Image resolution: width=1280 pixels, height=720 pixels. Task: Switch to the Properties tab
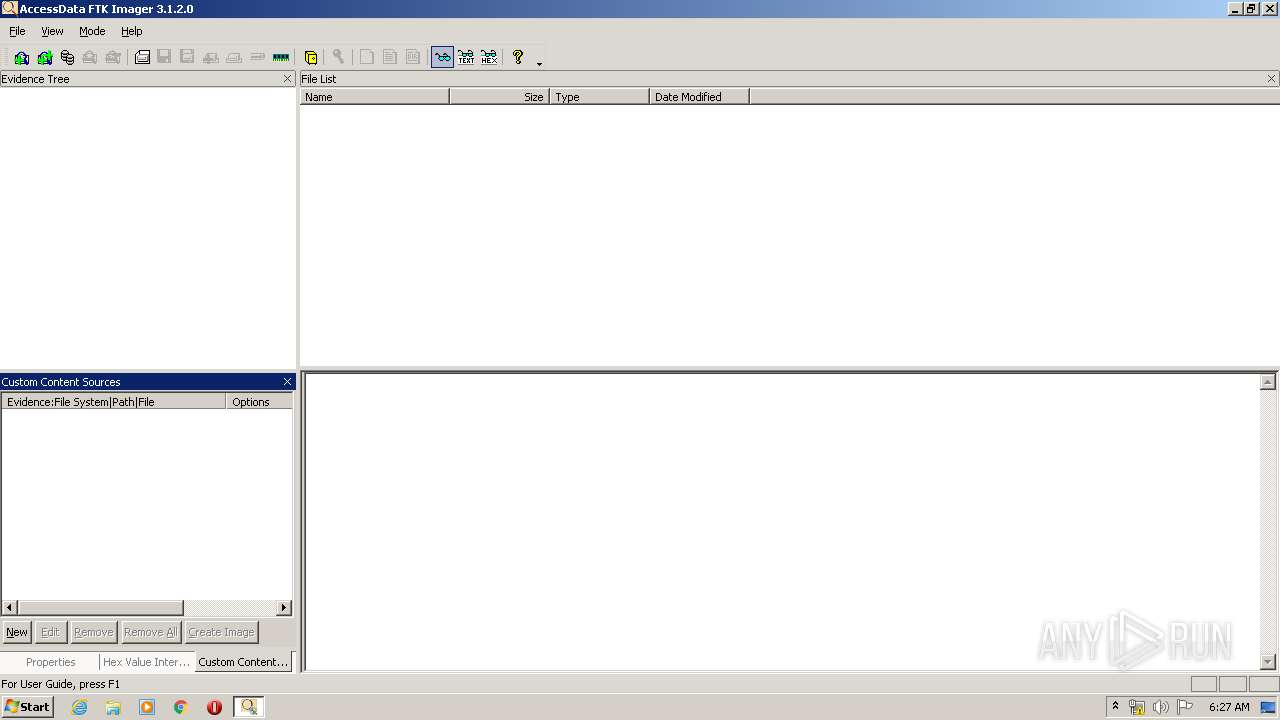[x=50, y=662]
